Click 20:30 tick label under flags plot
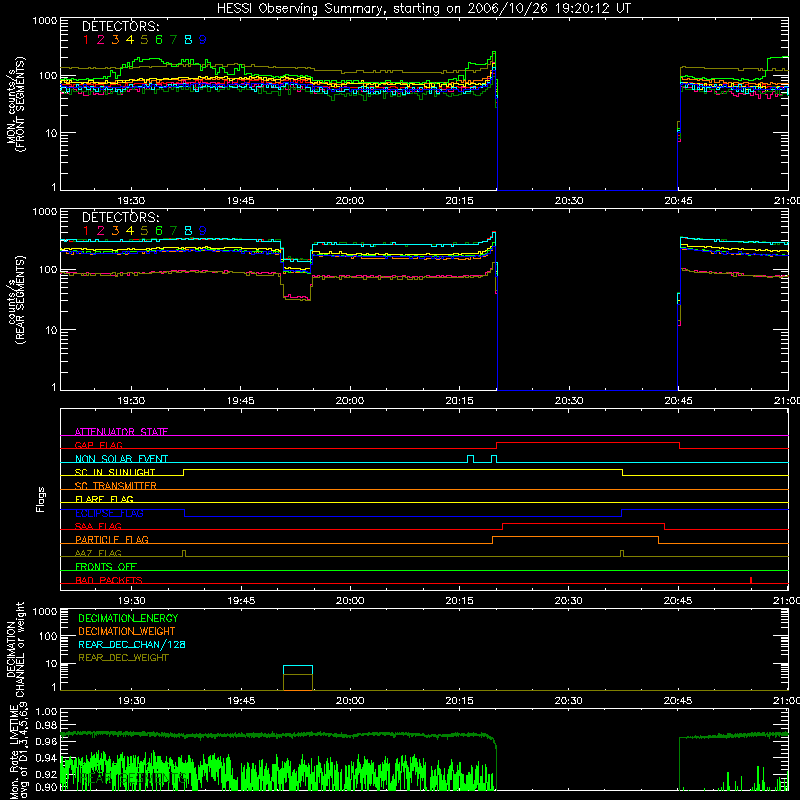This screenshot has height=800, width=800. (x=568, y=601)
